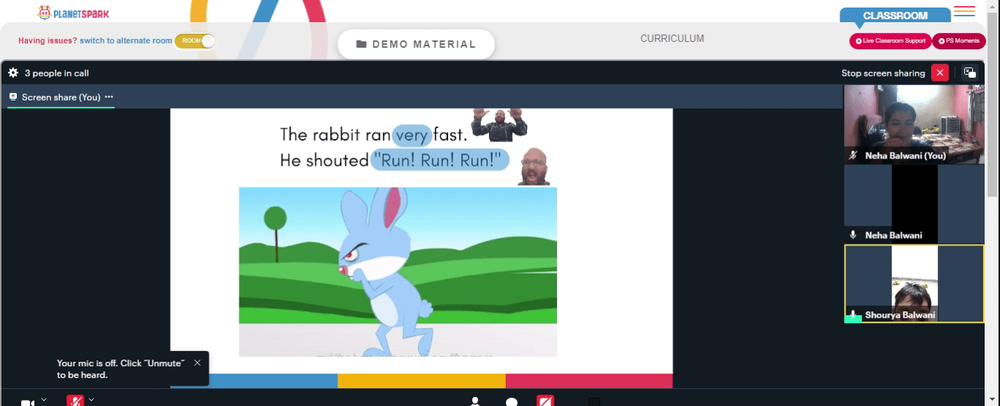
Task: Open Live Classroom Support
Action: pyautogui.click(x=890, y=41)
